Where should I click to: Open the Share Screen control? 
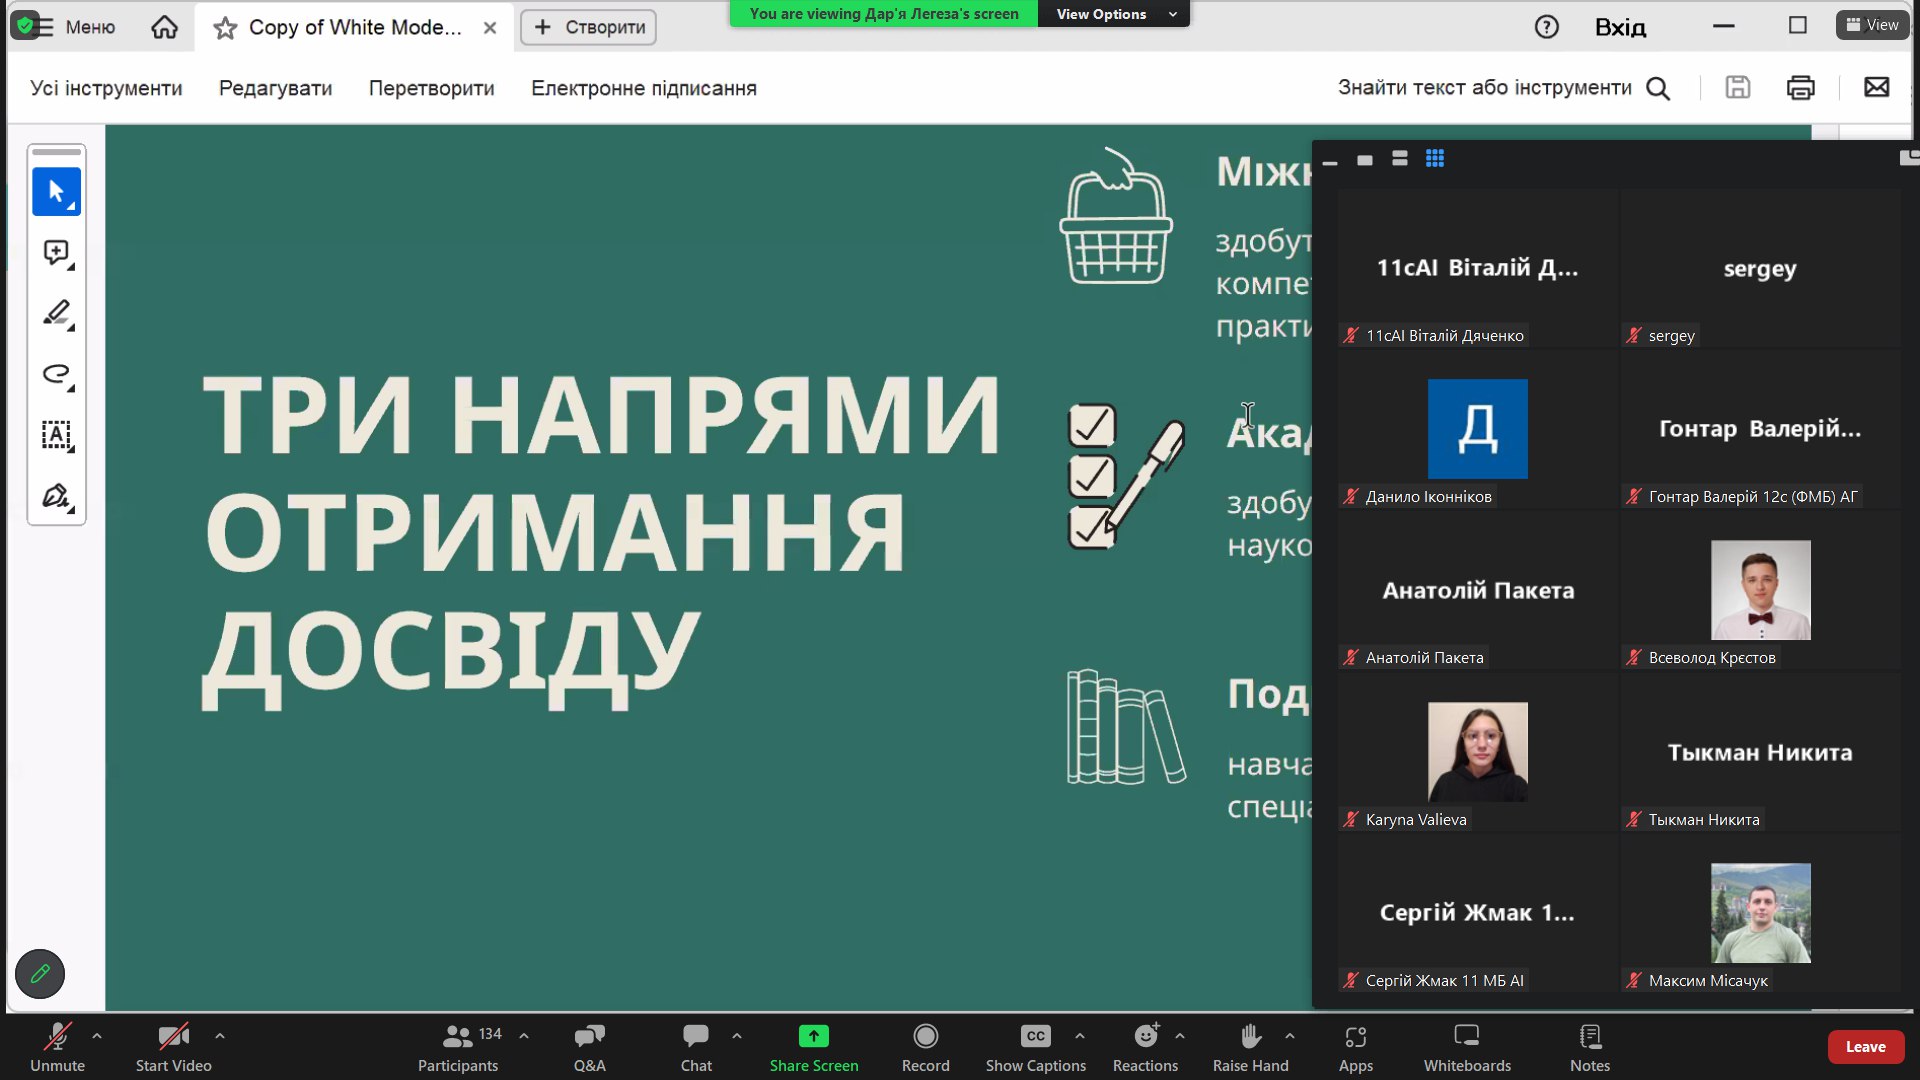[813, 1046]
